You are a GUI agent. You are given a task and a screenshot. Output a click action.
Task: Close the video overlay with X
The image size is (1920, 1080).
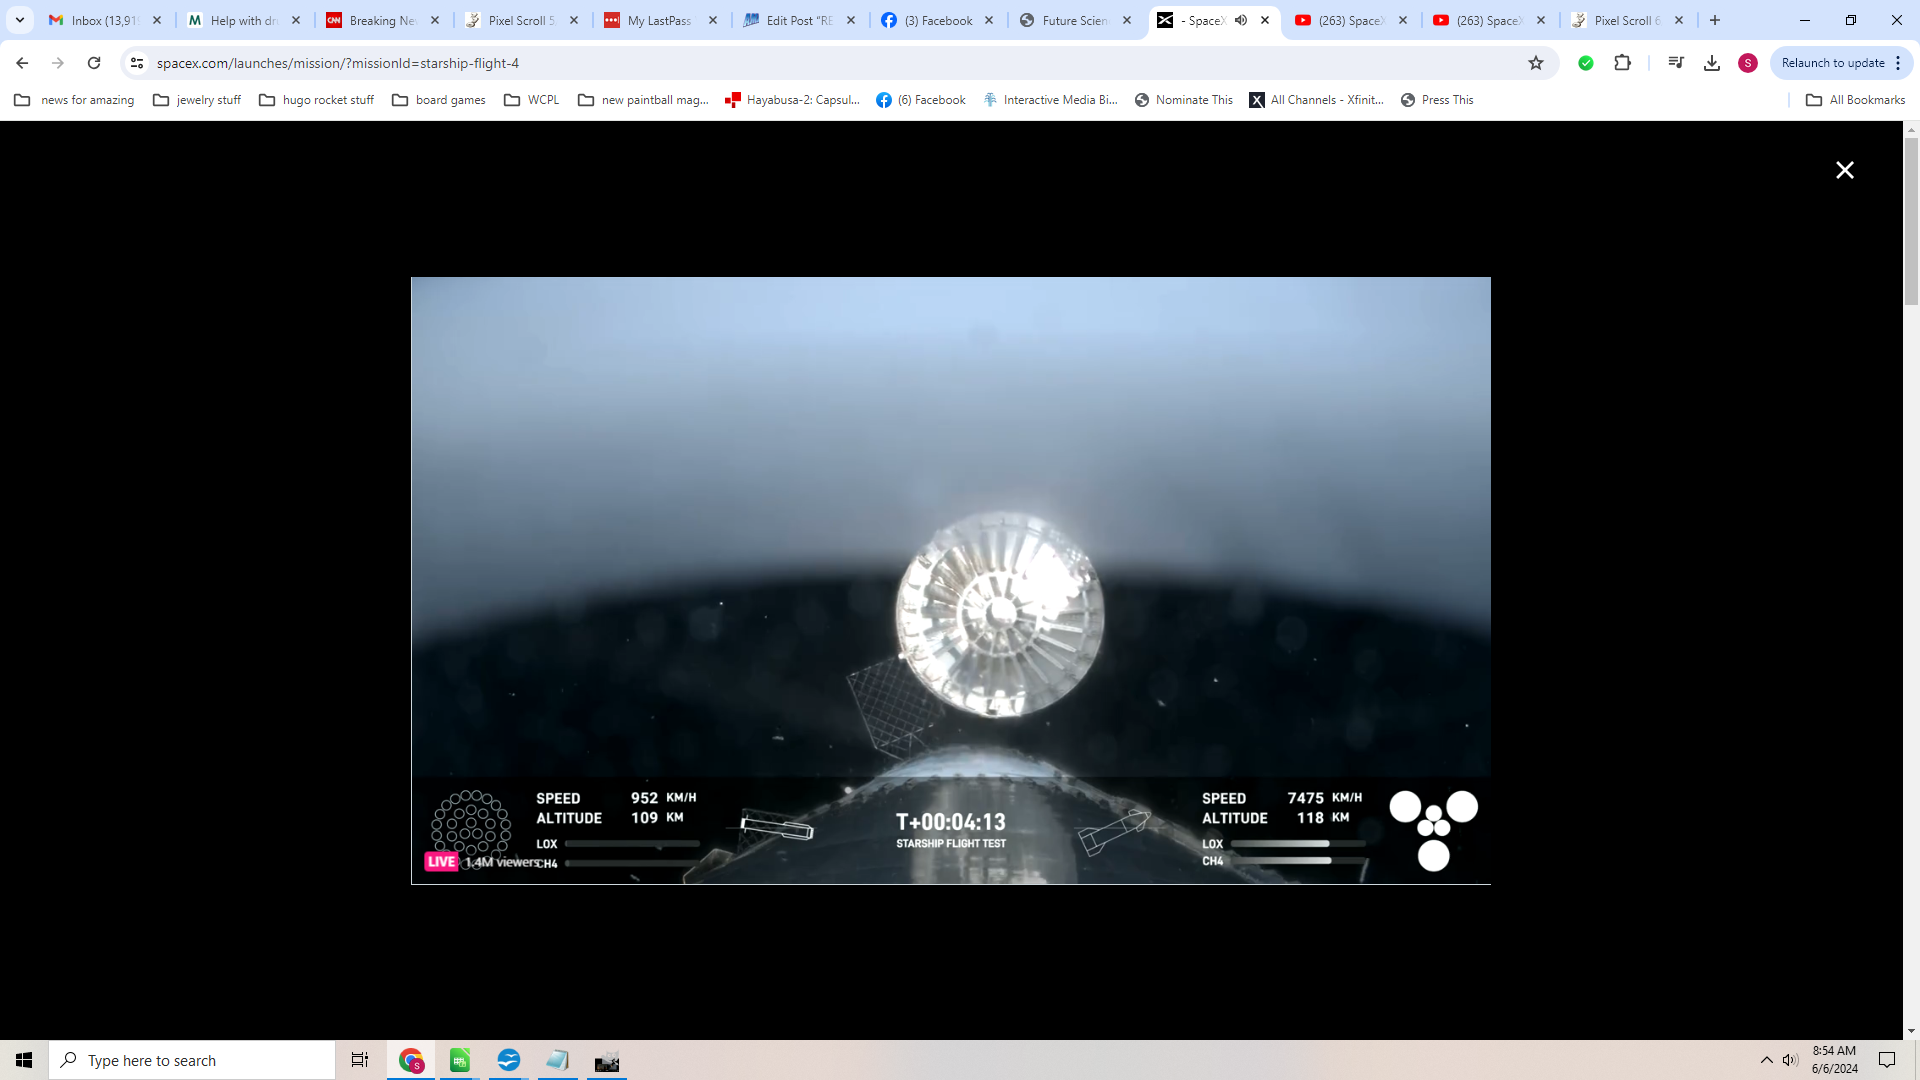pyautogui.click(x=1844, y=170)
